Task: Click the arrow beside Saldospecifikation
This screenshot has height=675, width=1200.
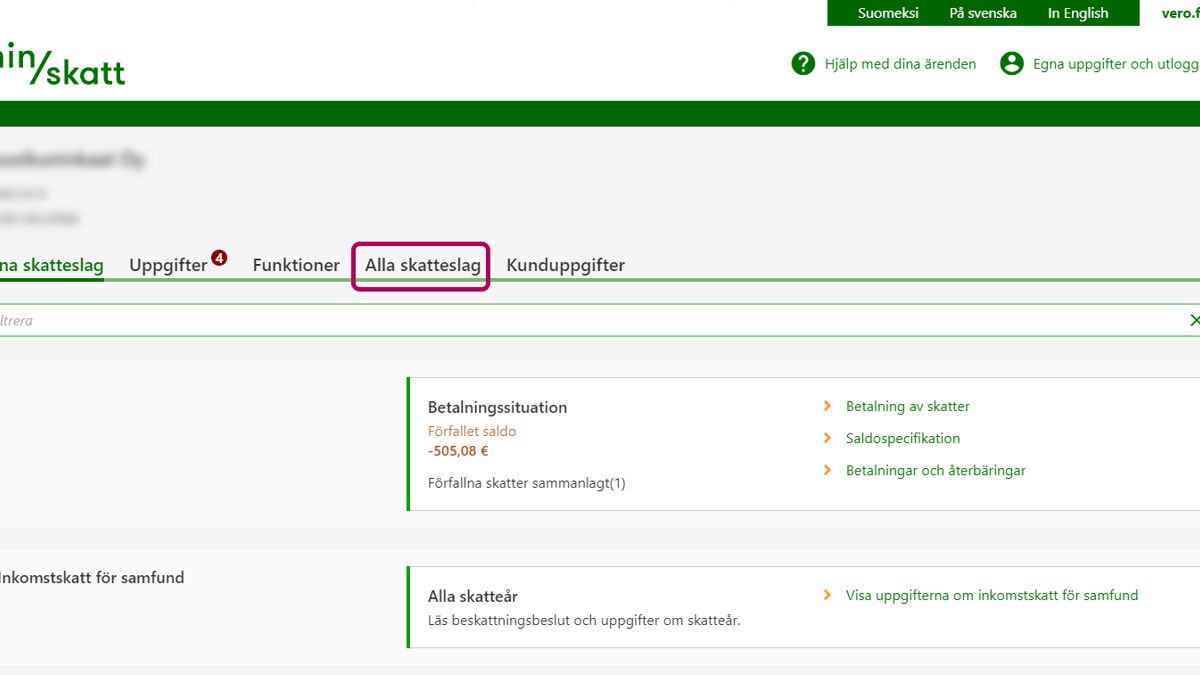Action: (827, 438)
